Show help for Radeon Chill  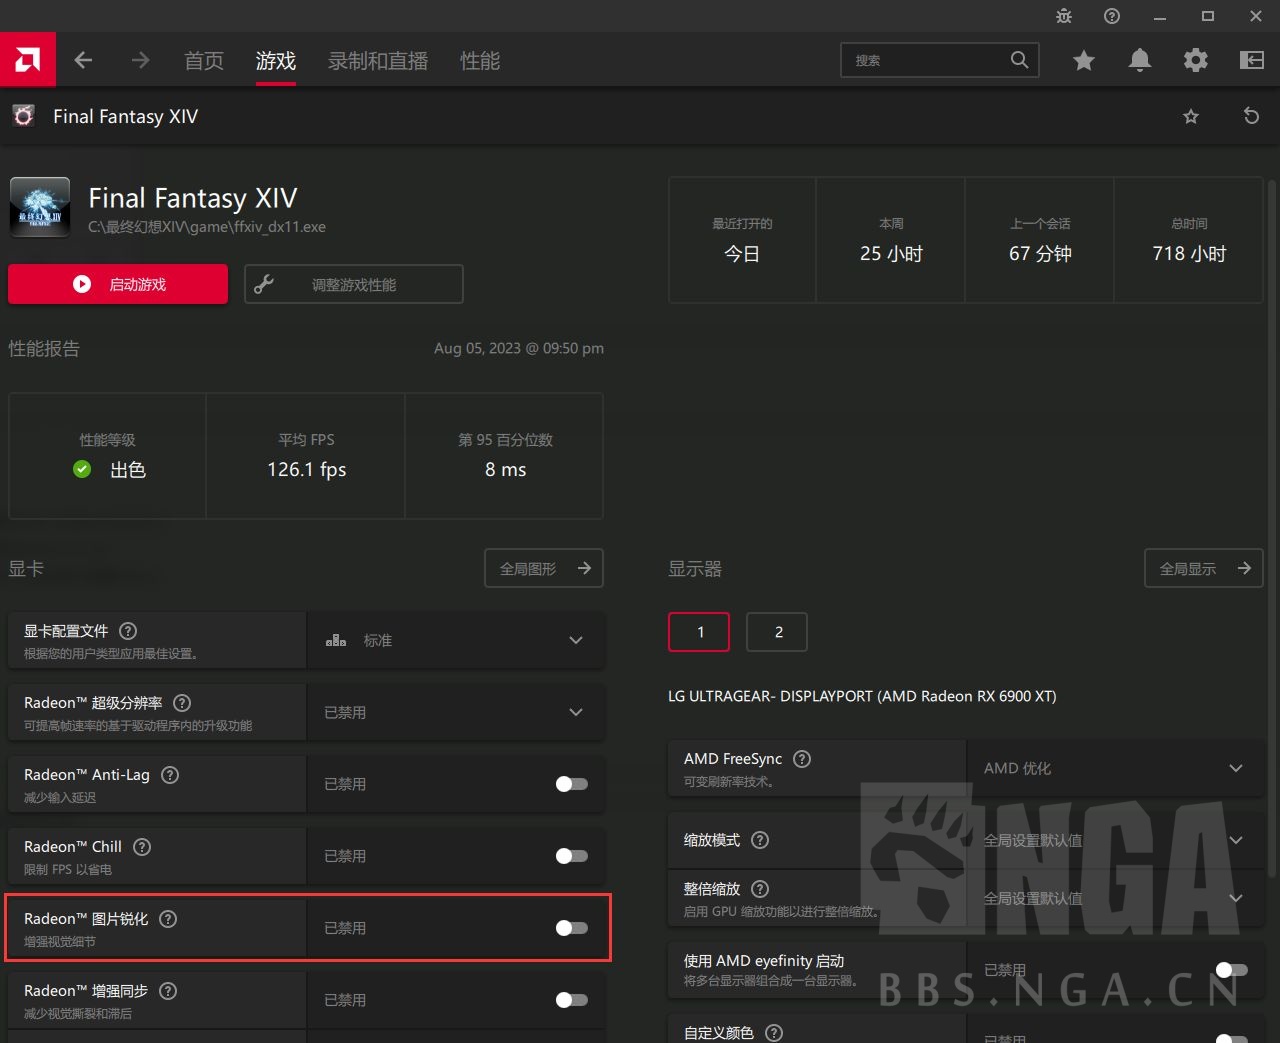(142, 847)
